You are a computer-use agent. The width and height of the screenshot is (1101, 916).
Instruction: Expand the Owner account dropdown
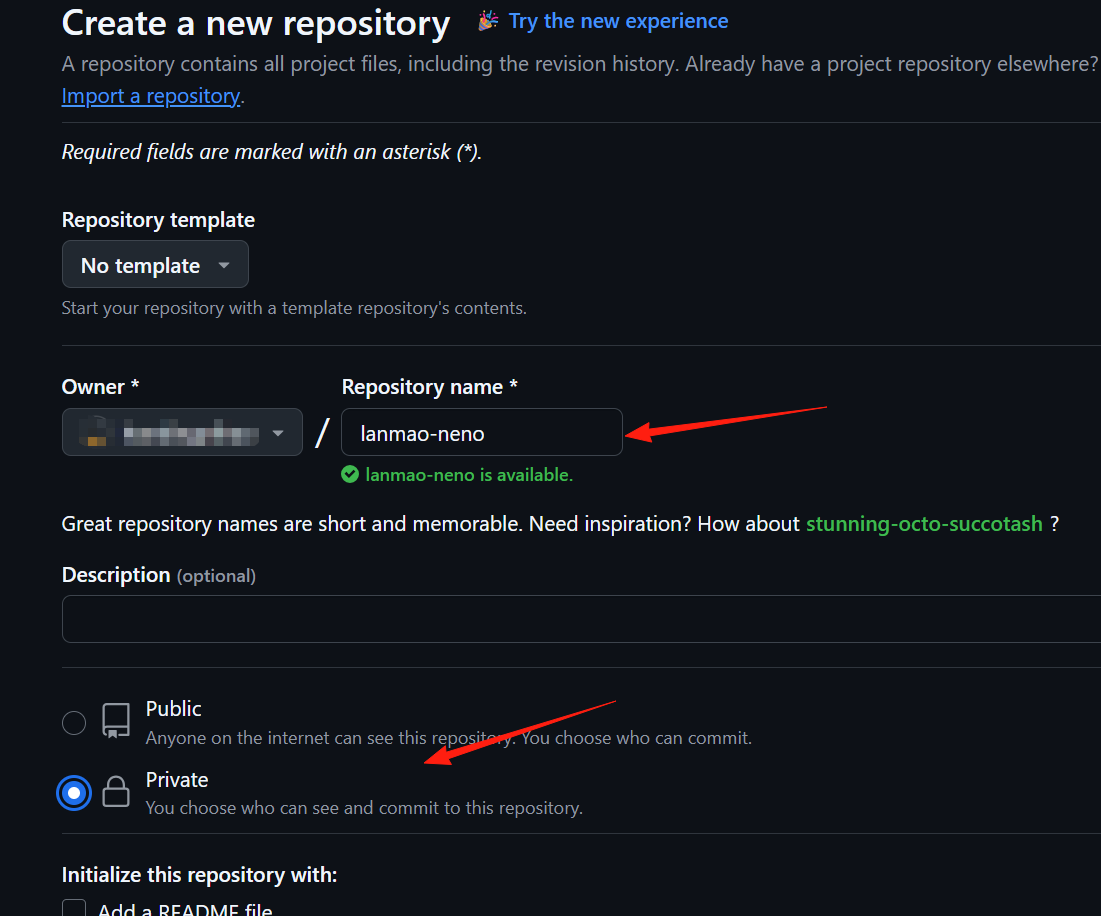(x=183, y=432)
